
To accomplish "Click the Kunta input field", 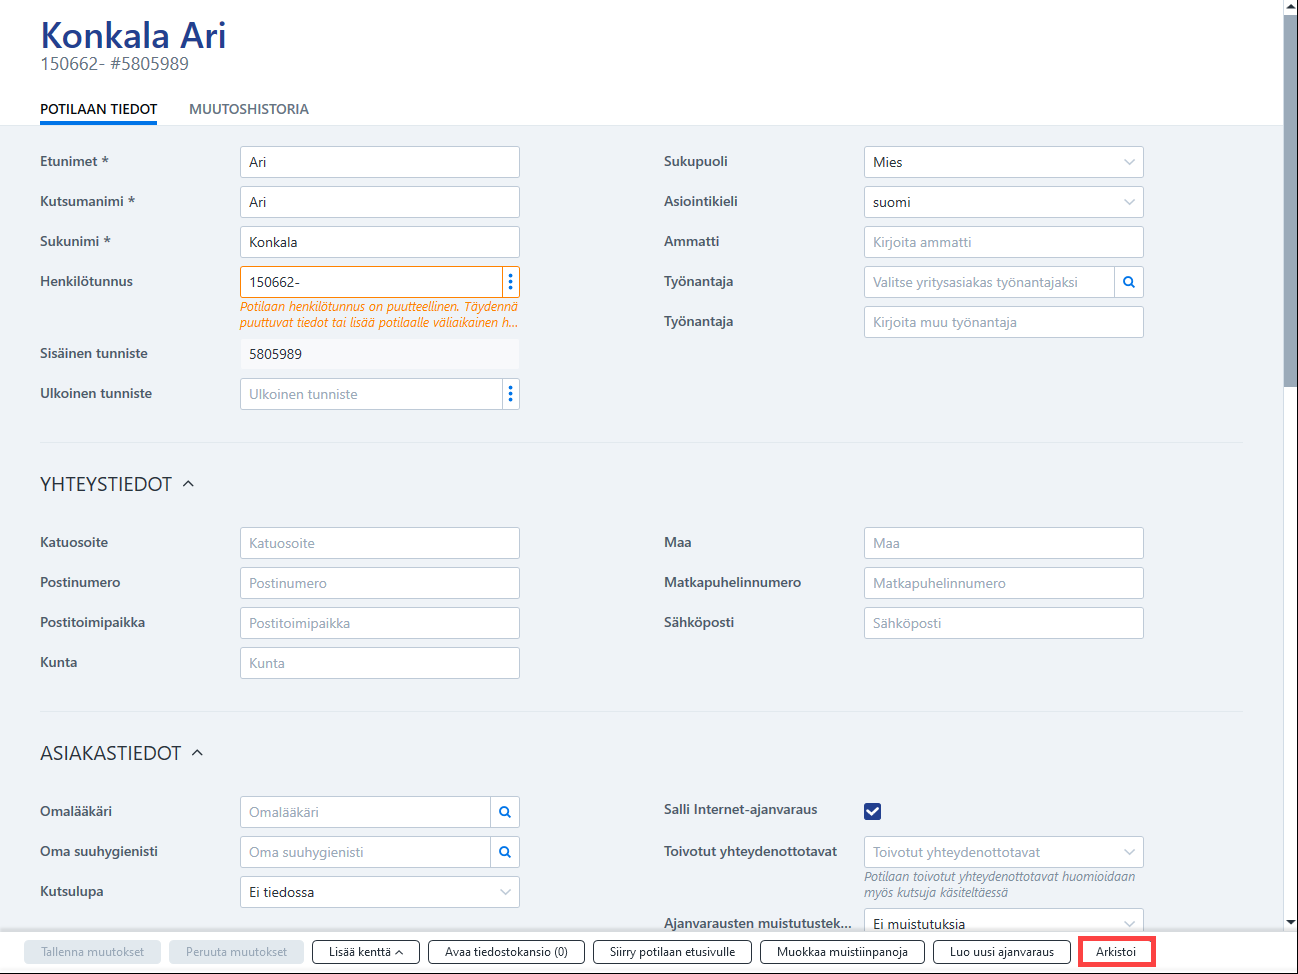I will [x=380, y=663].
